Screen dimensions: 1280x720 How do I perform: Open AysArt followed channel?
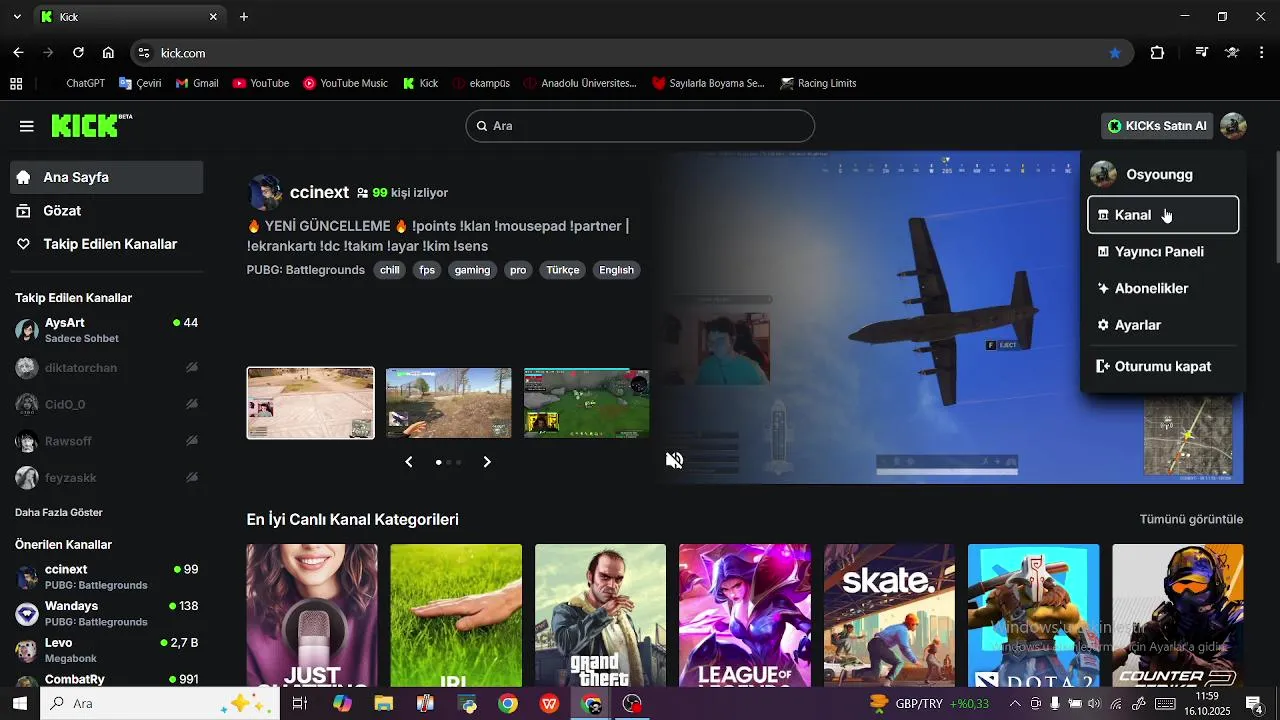pos(107,331)
